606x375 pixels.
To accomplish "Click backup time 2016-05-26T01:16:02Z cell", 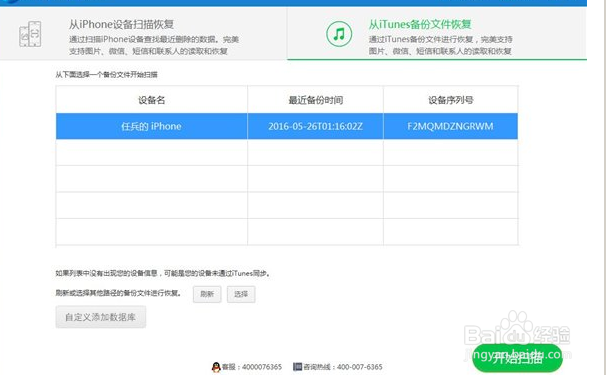I will point(315,126).
